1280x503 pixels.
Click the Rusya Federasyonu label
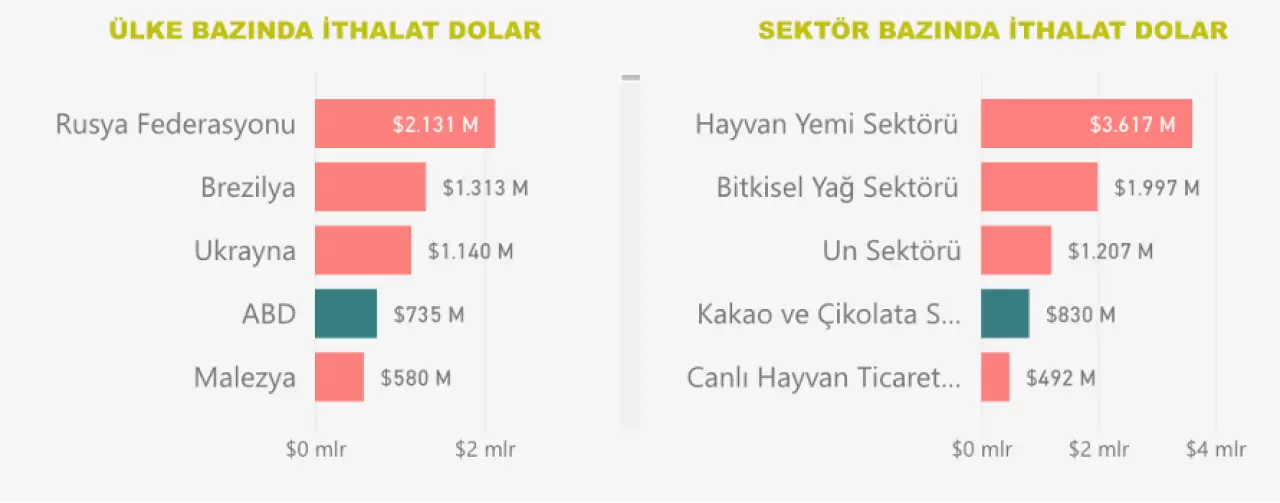[x=176, y=125]
